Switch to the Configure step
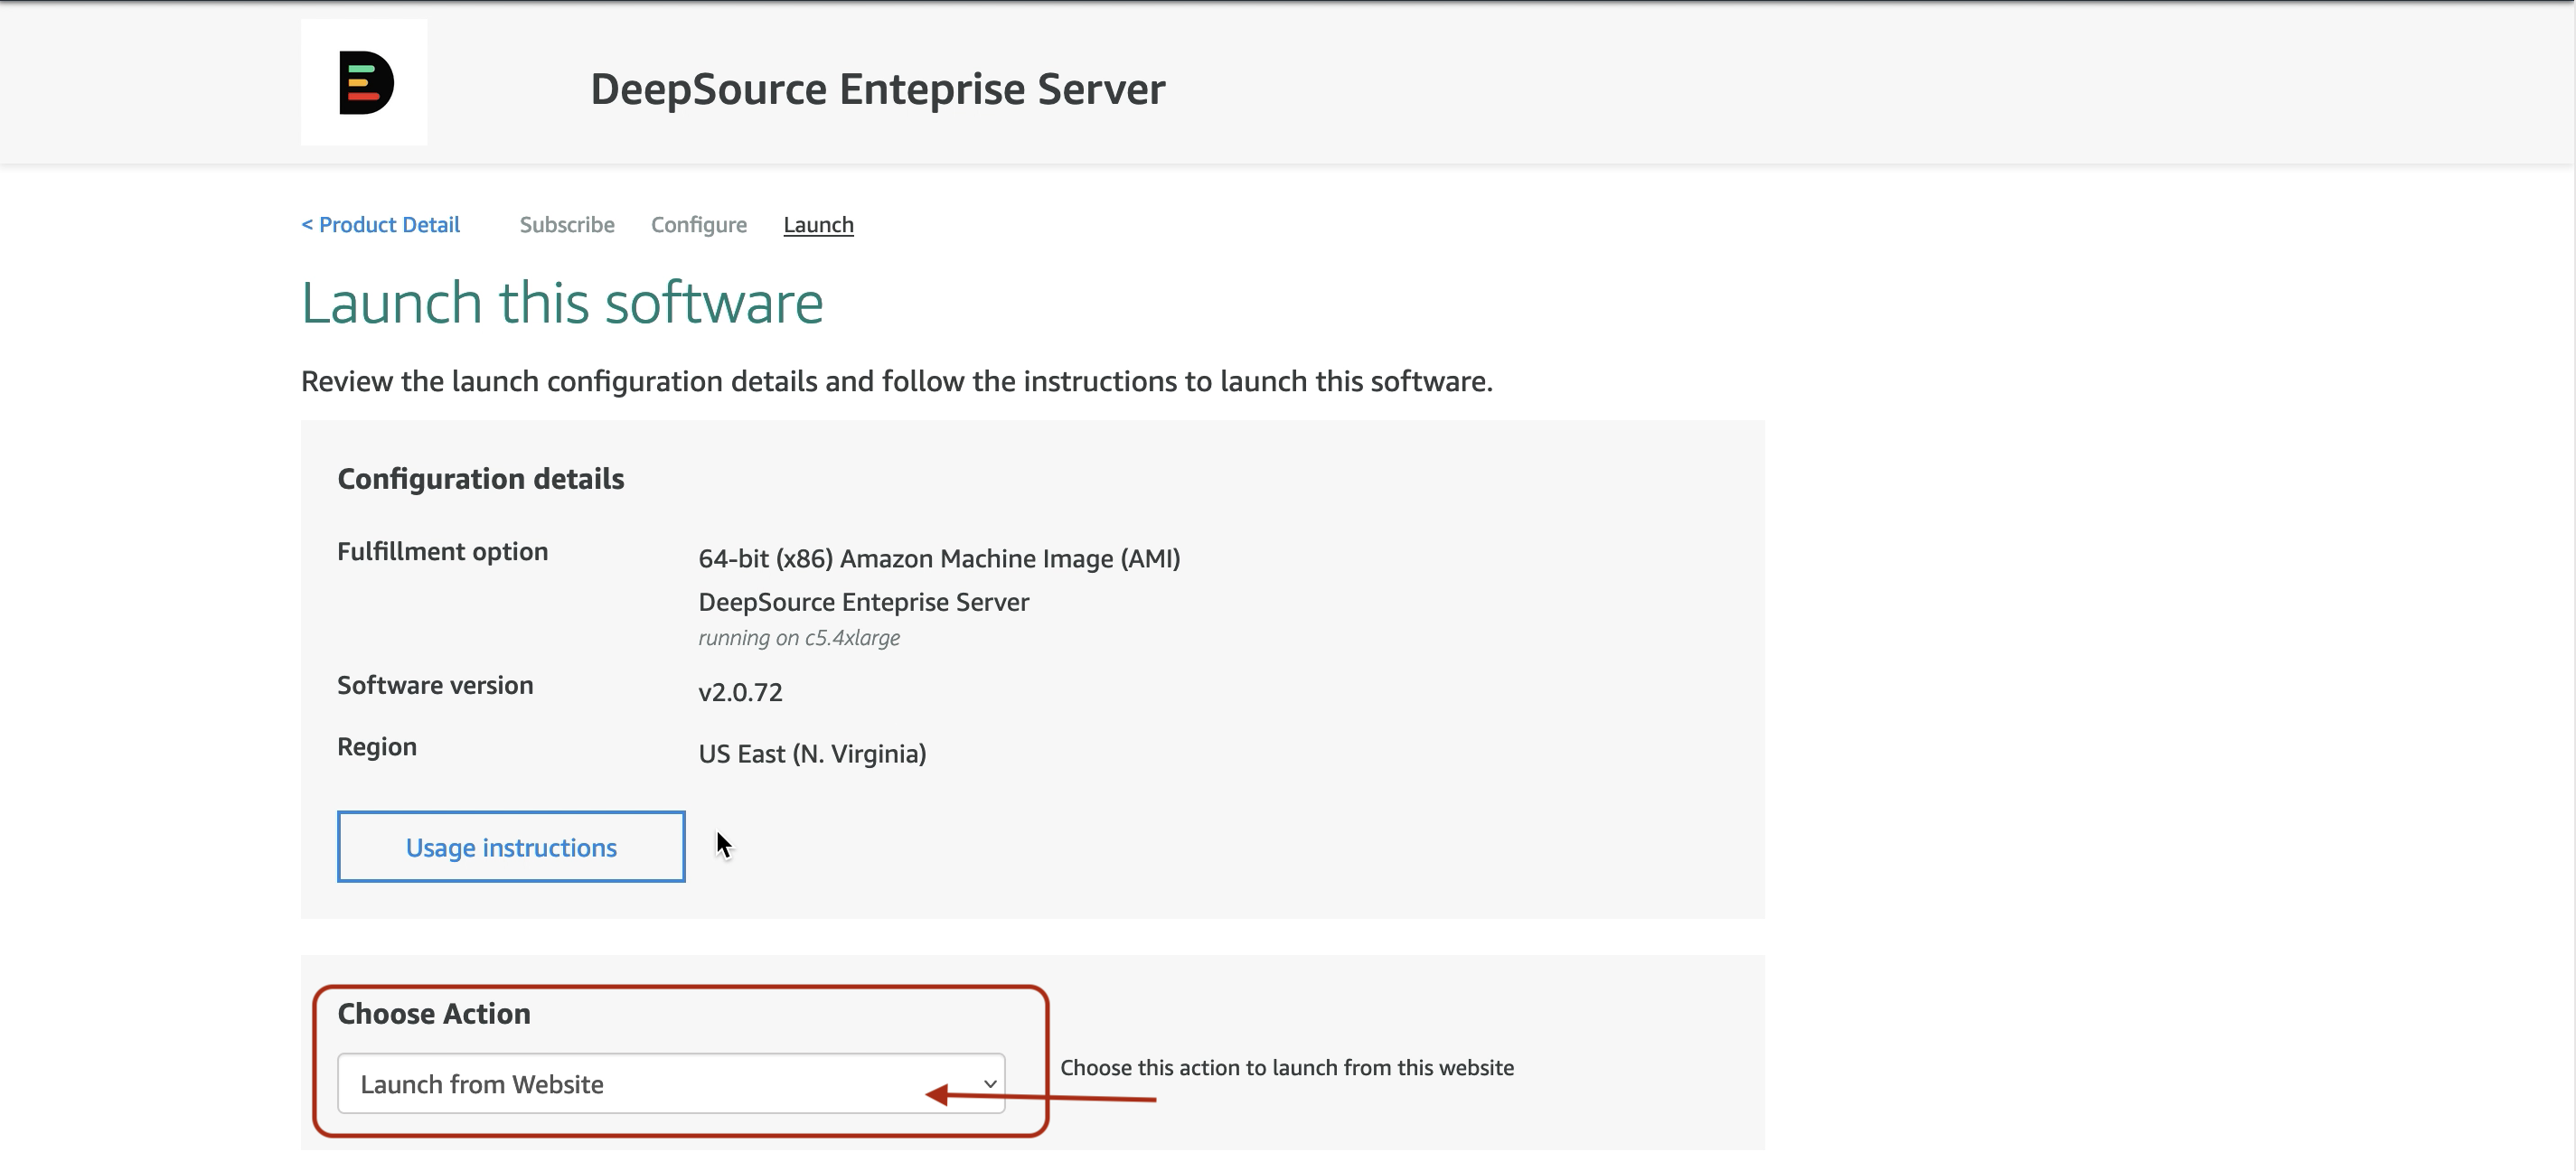The image size is (2576, 1171). pyautogui.click(x=699, y=225)
